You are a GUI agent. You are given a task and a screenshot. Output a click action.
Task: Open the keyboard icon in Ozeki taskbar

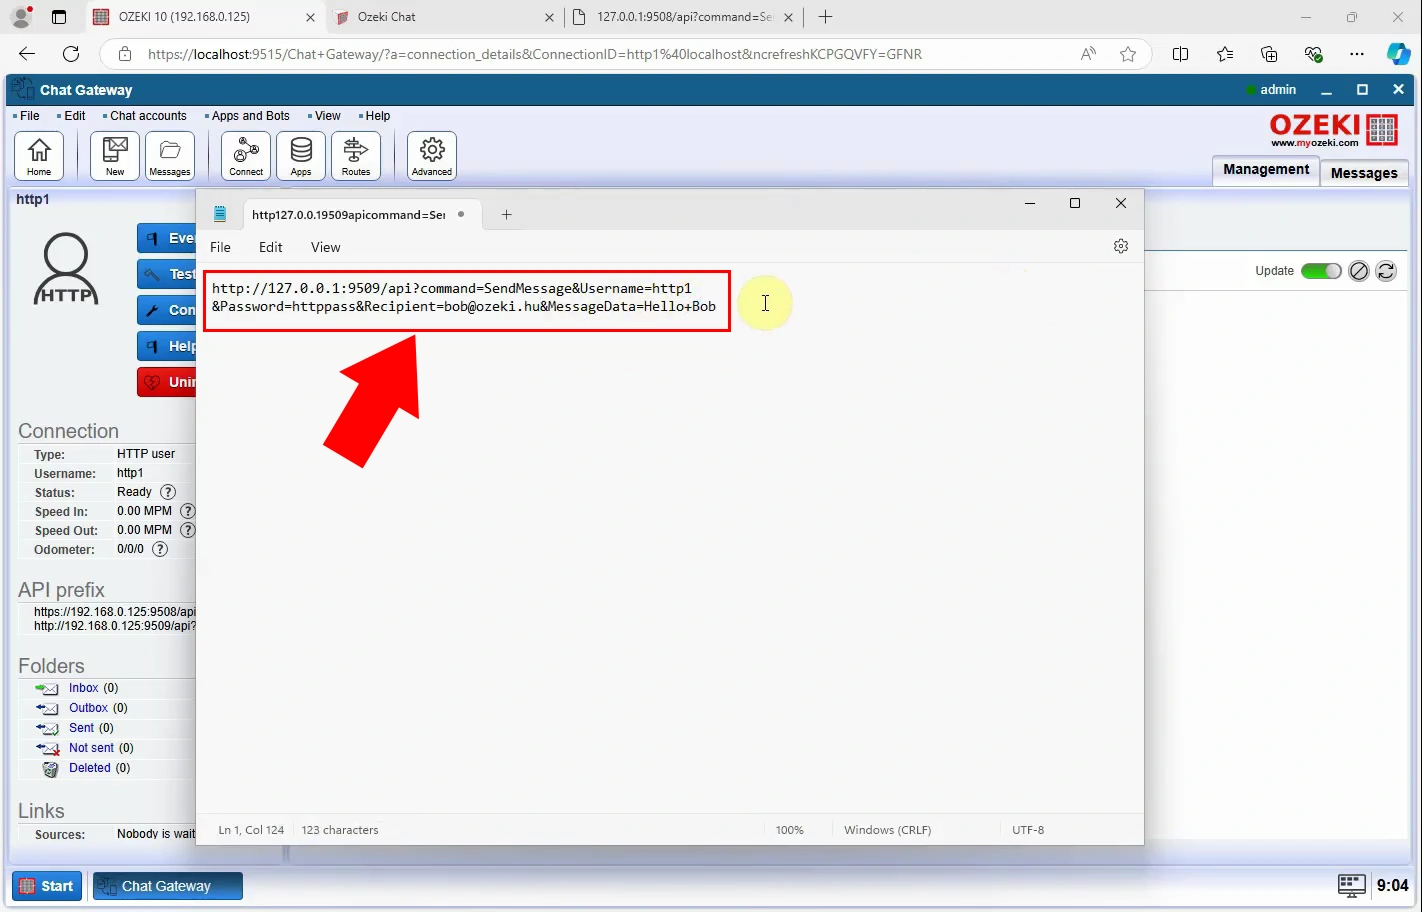pos(1351,885)
